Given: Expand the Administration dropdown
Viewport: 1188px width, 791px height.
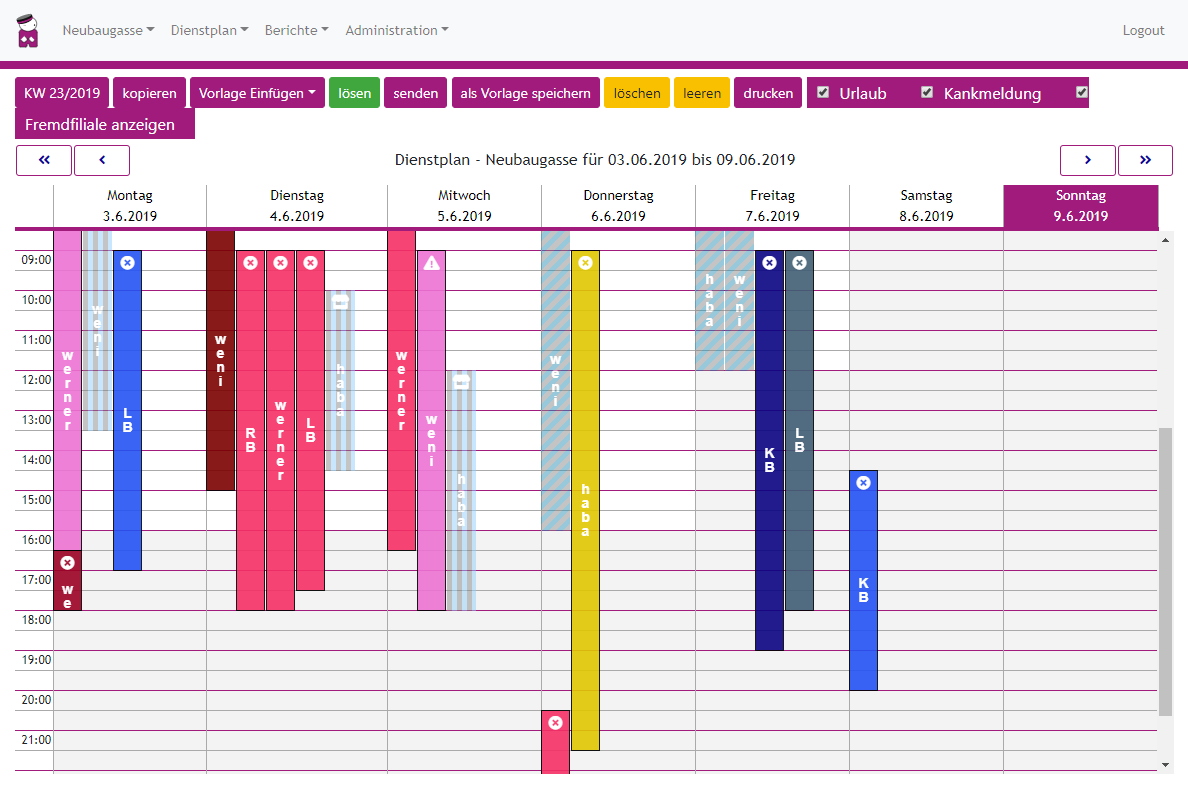Looking at the screenshot, I should click(x=396, y=30).
